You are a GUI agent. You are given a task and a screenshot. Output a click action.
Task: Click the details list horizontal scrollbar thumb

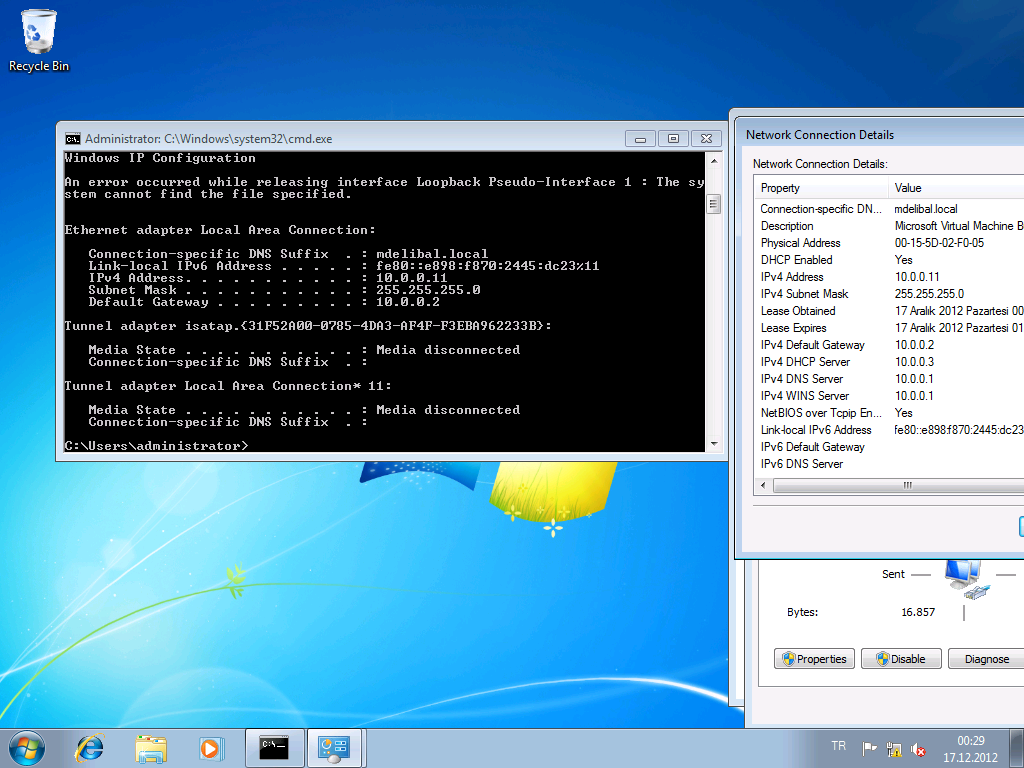click(908, 485)
